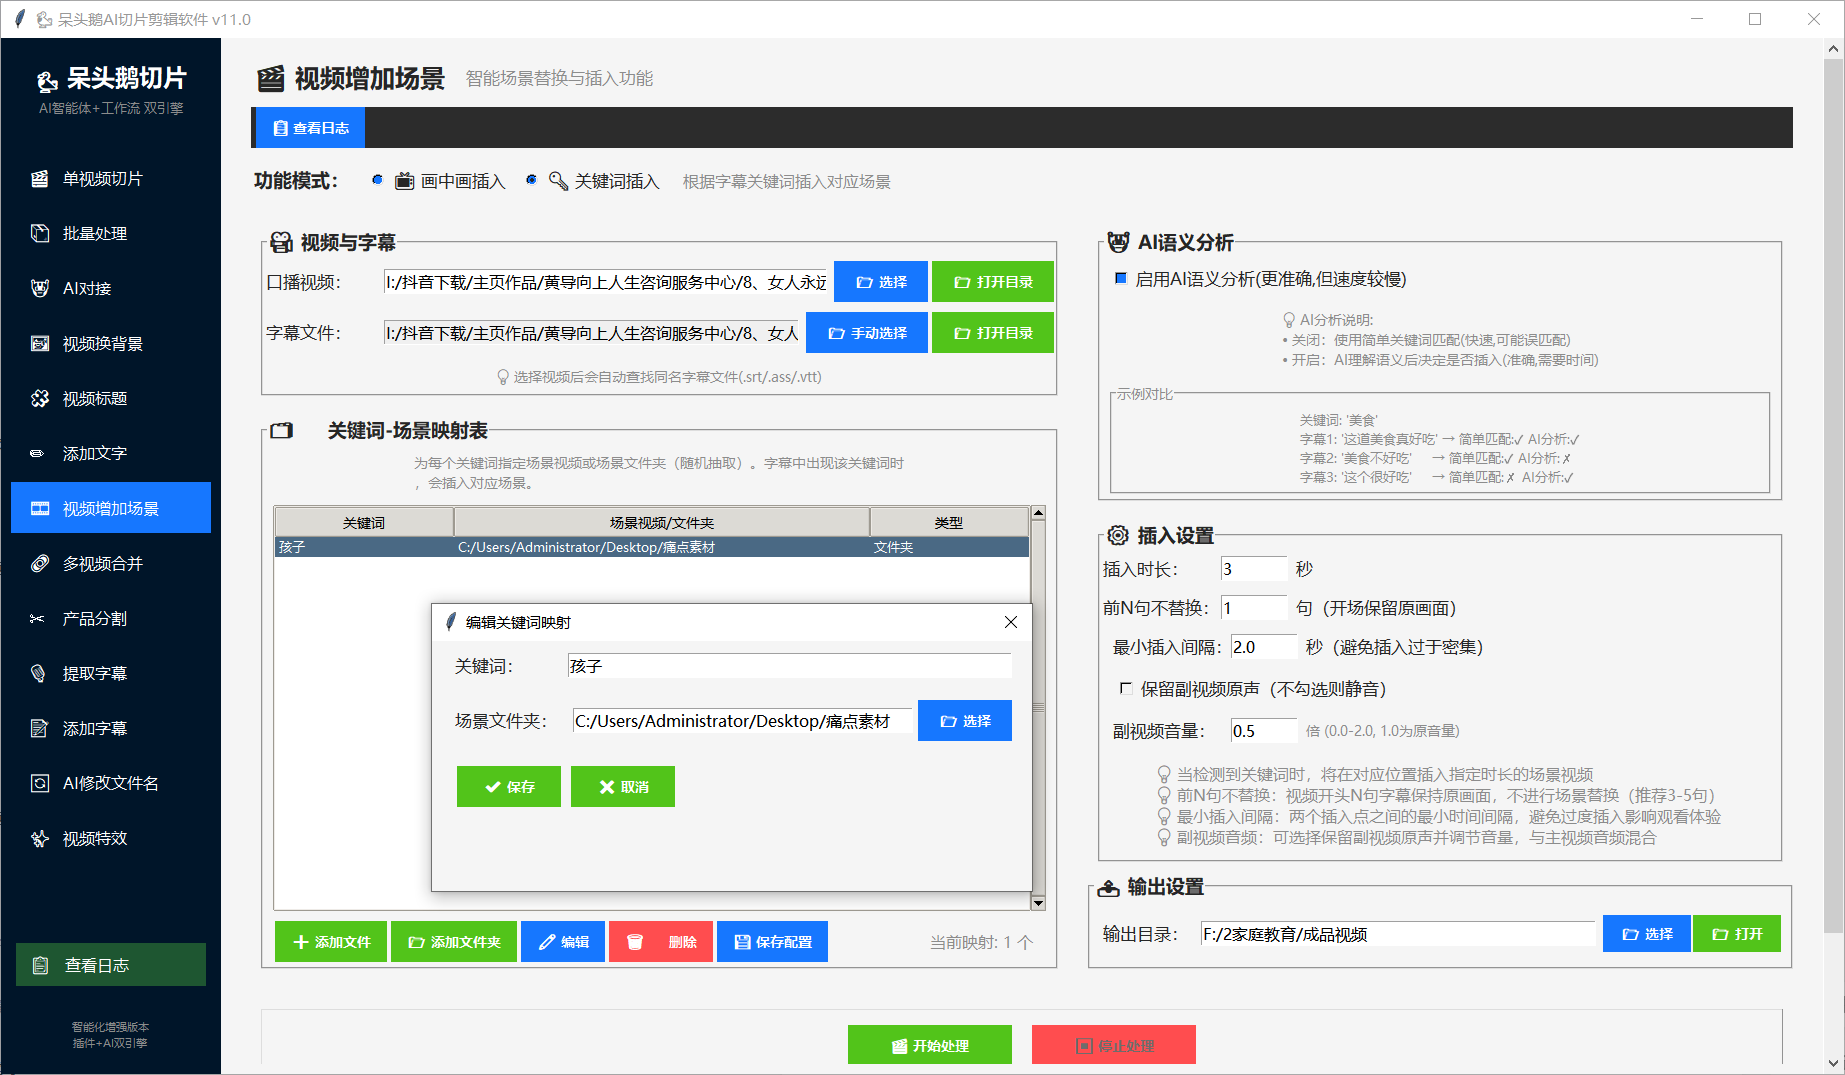Click the mapping table scroll-up arrow
Image resolution: width=1845 pixels, height=1075 pixels.
click(x=1038, y=513)
